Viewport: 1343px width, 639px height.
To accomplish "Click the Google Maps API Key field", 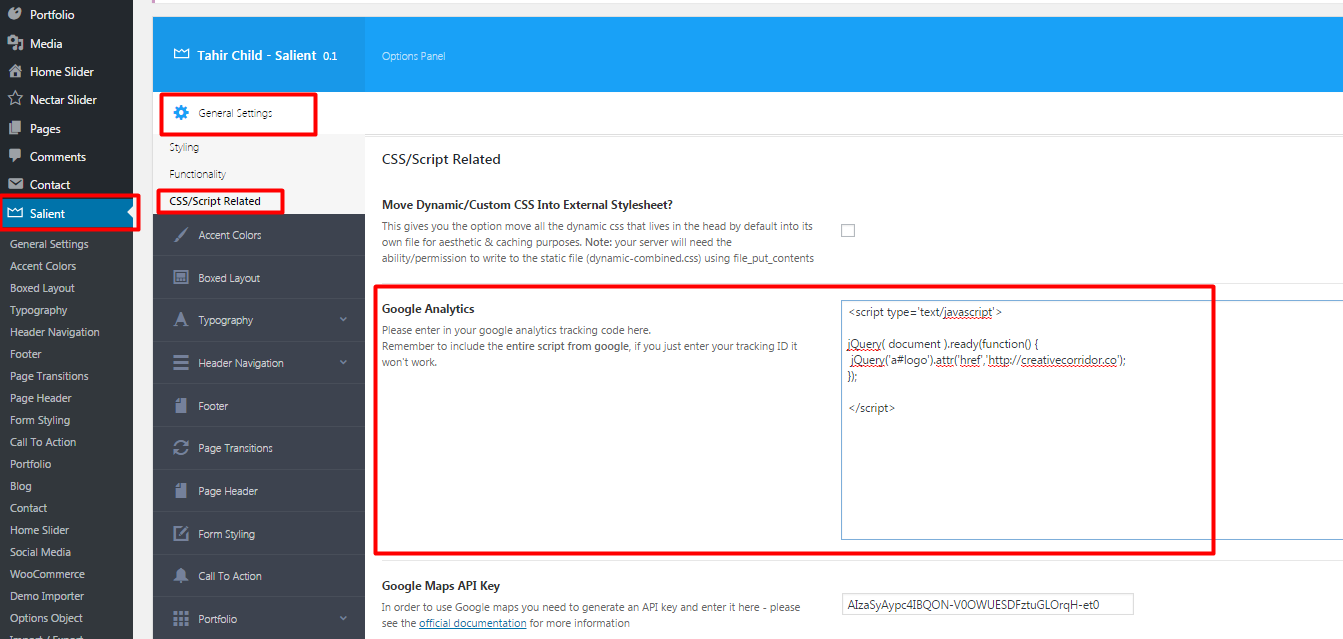I will click(x=987, y=603).
